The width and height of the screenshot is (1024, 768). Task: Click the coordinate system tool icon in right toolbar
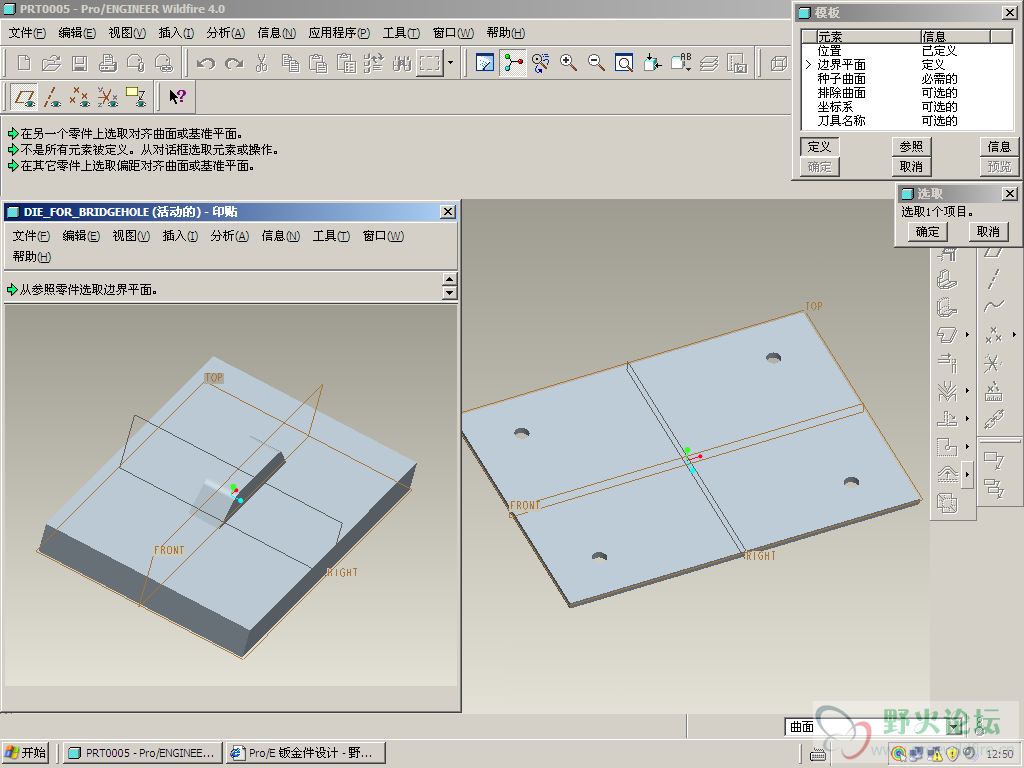(993, 362)
